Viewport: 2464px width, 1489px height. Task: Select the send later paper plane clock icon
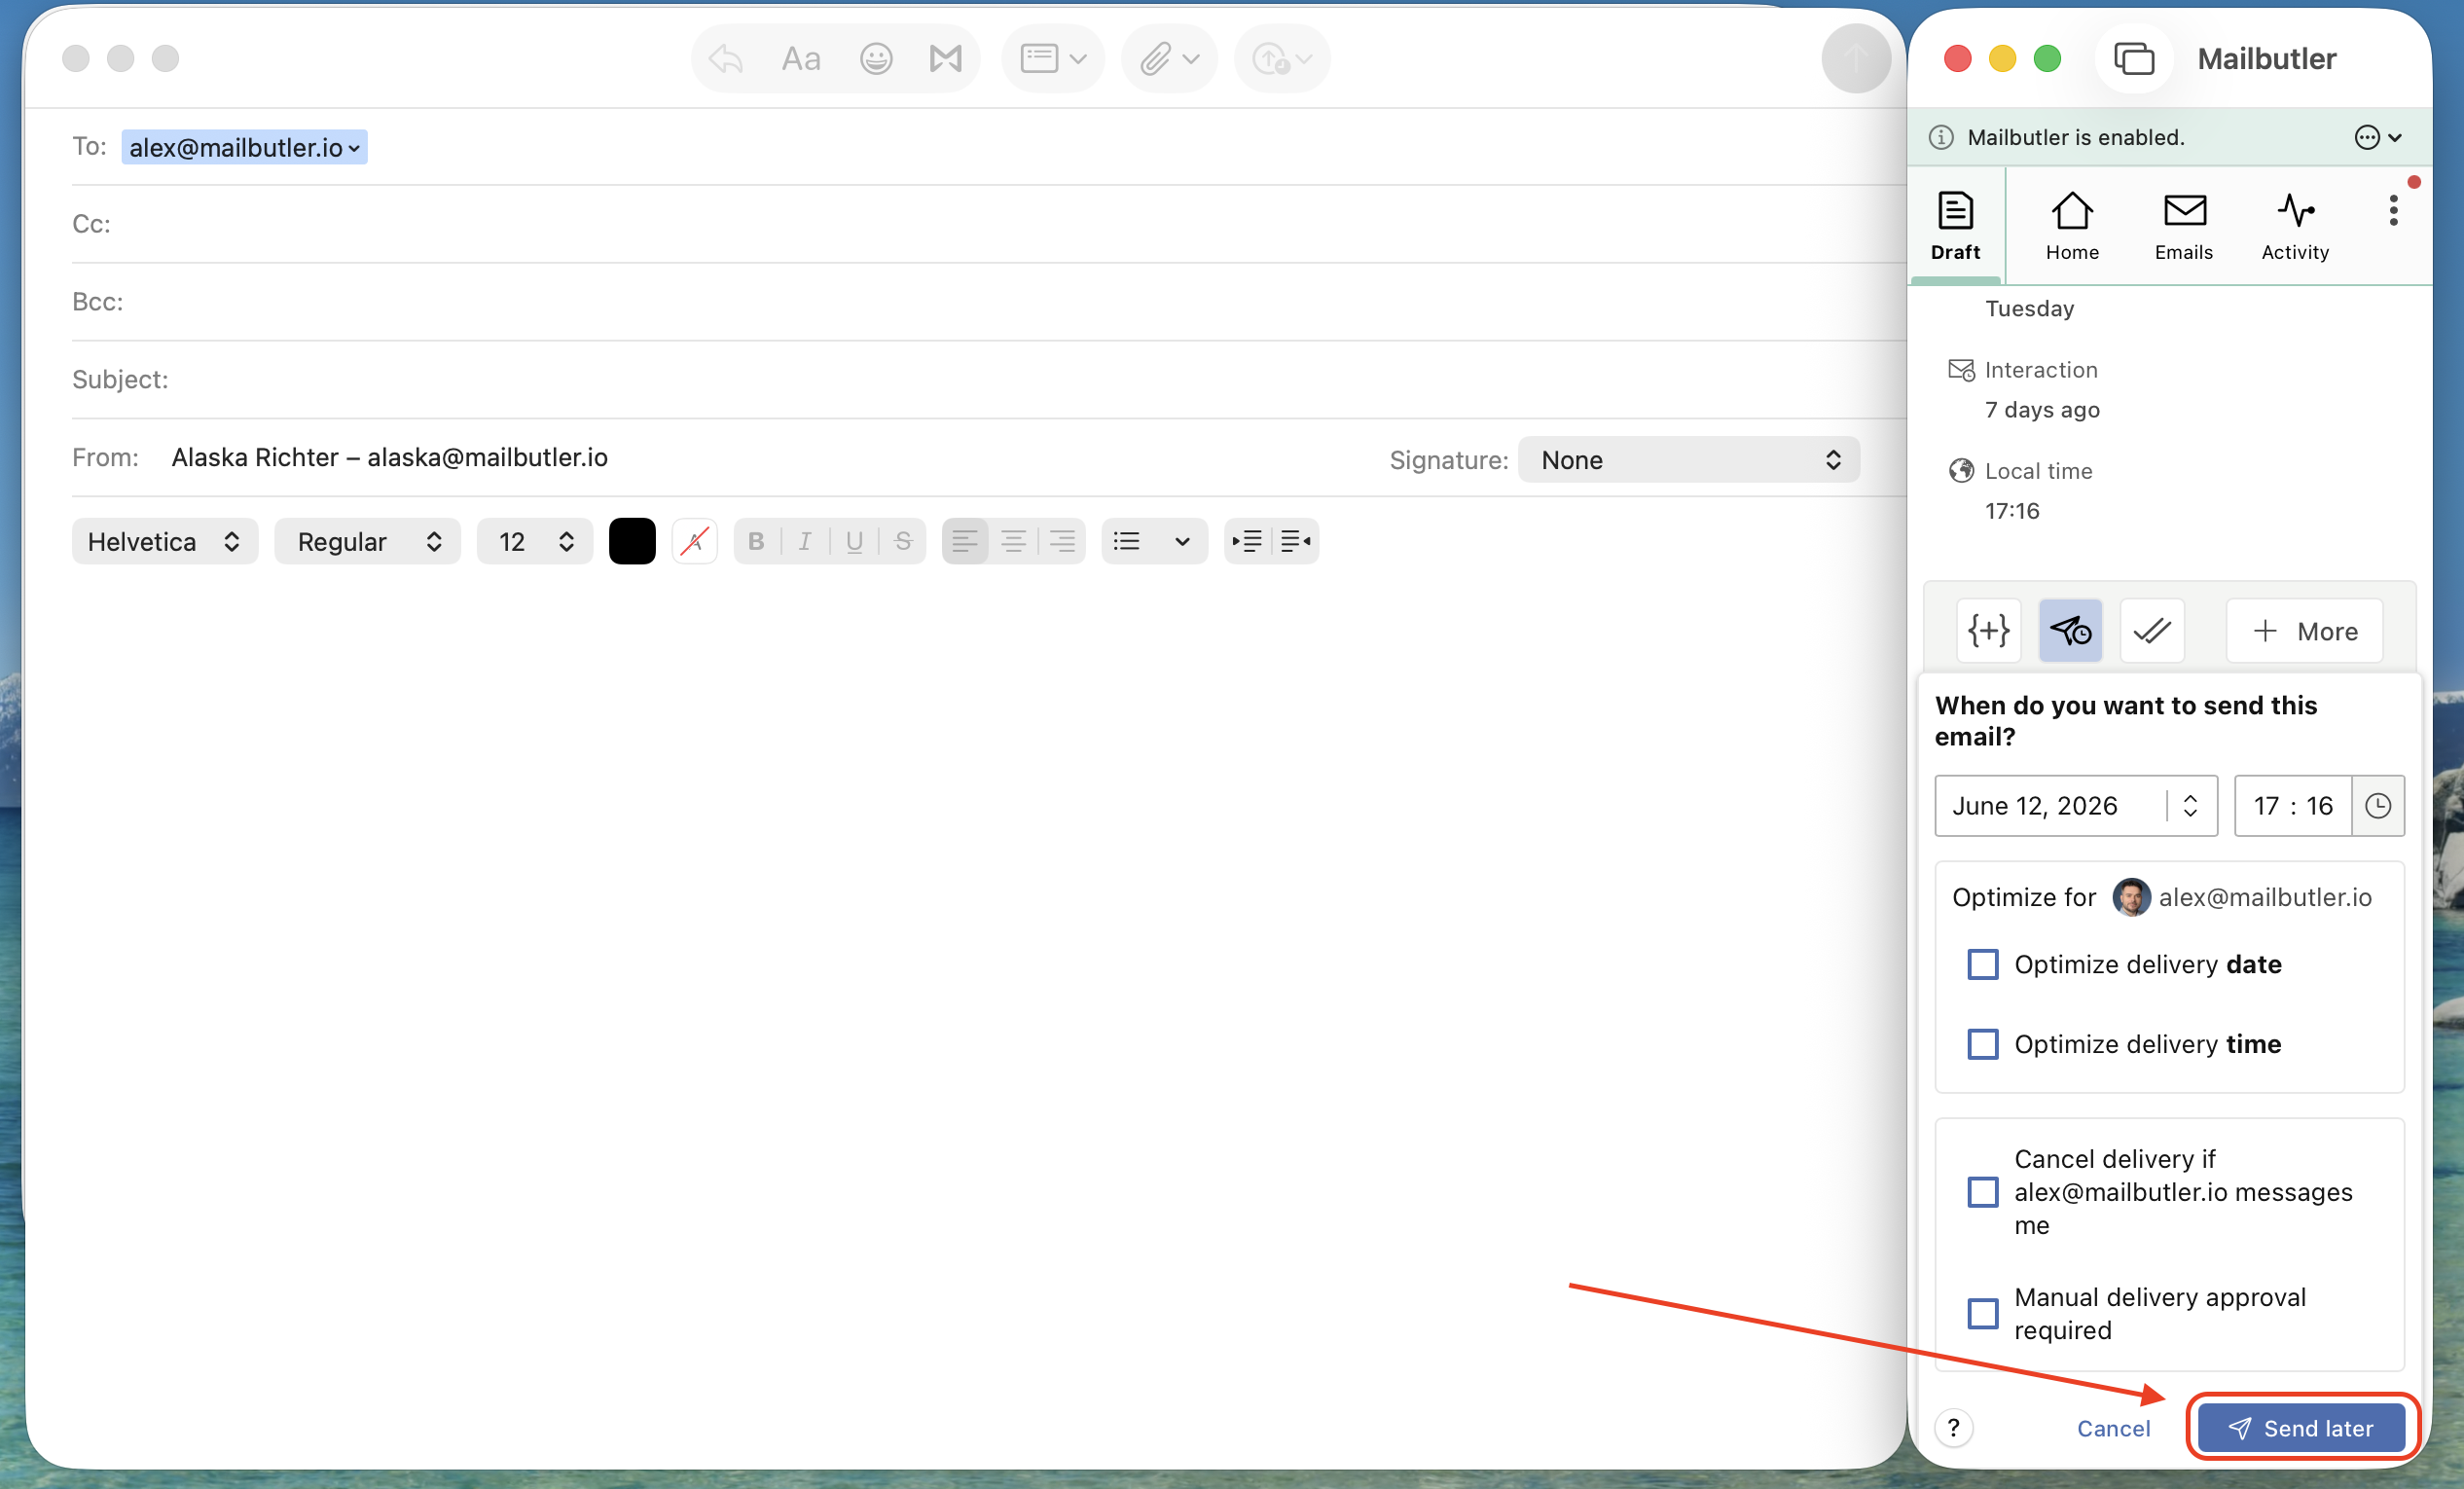click(2070, 631)
